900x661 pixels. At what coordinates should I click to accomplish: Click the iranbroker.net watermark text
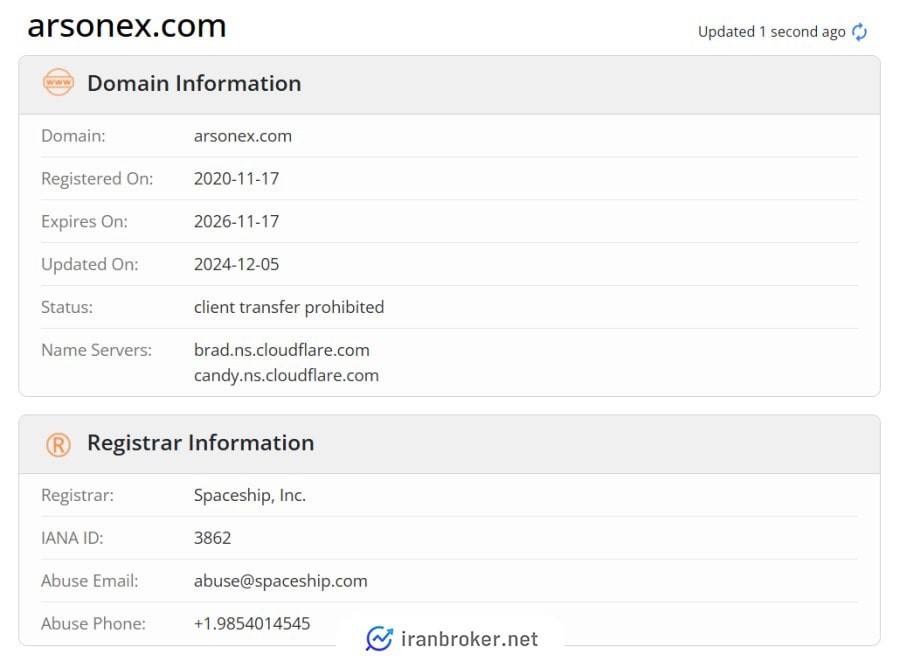click(469, 639)
